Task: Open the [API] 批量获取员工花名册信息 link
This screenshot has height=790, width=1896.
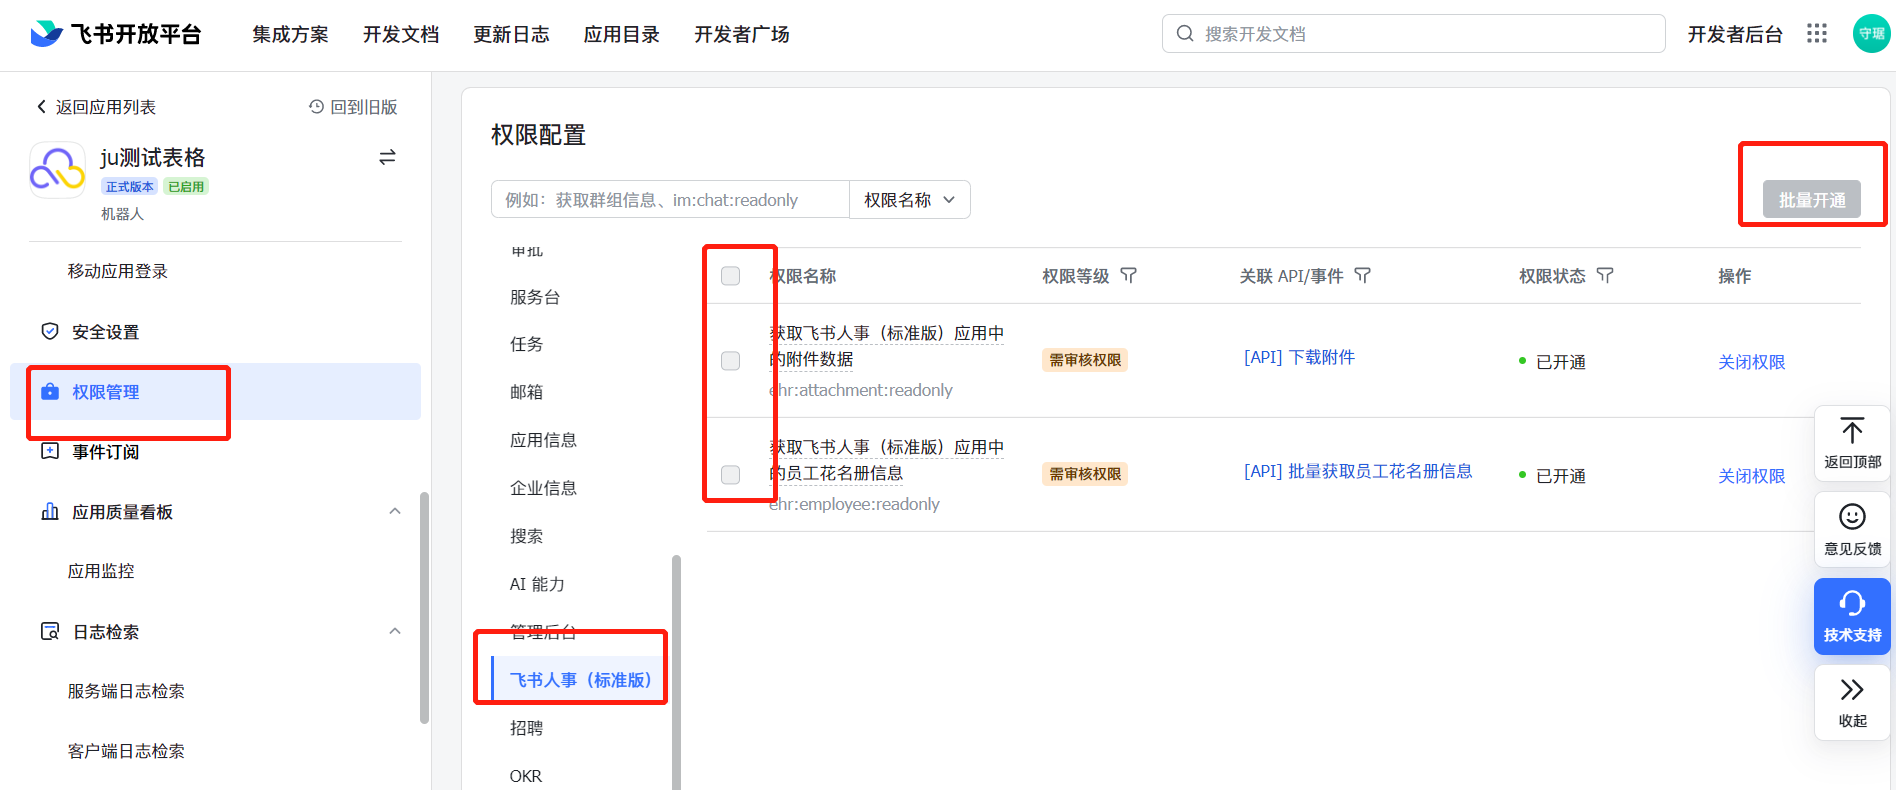Action: (x=1358, y=471)
